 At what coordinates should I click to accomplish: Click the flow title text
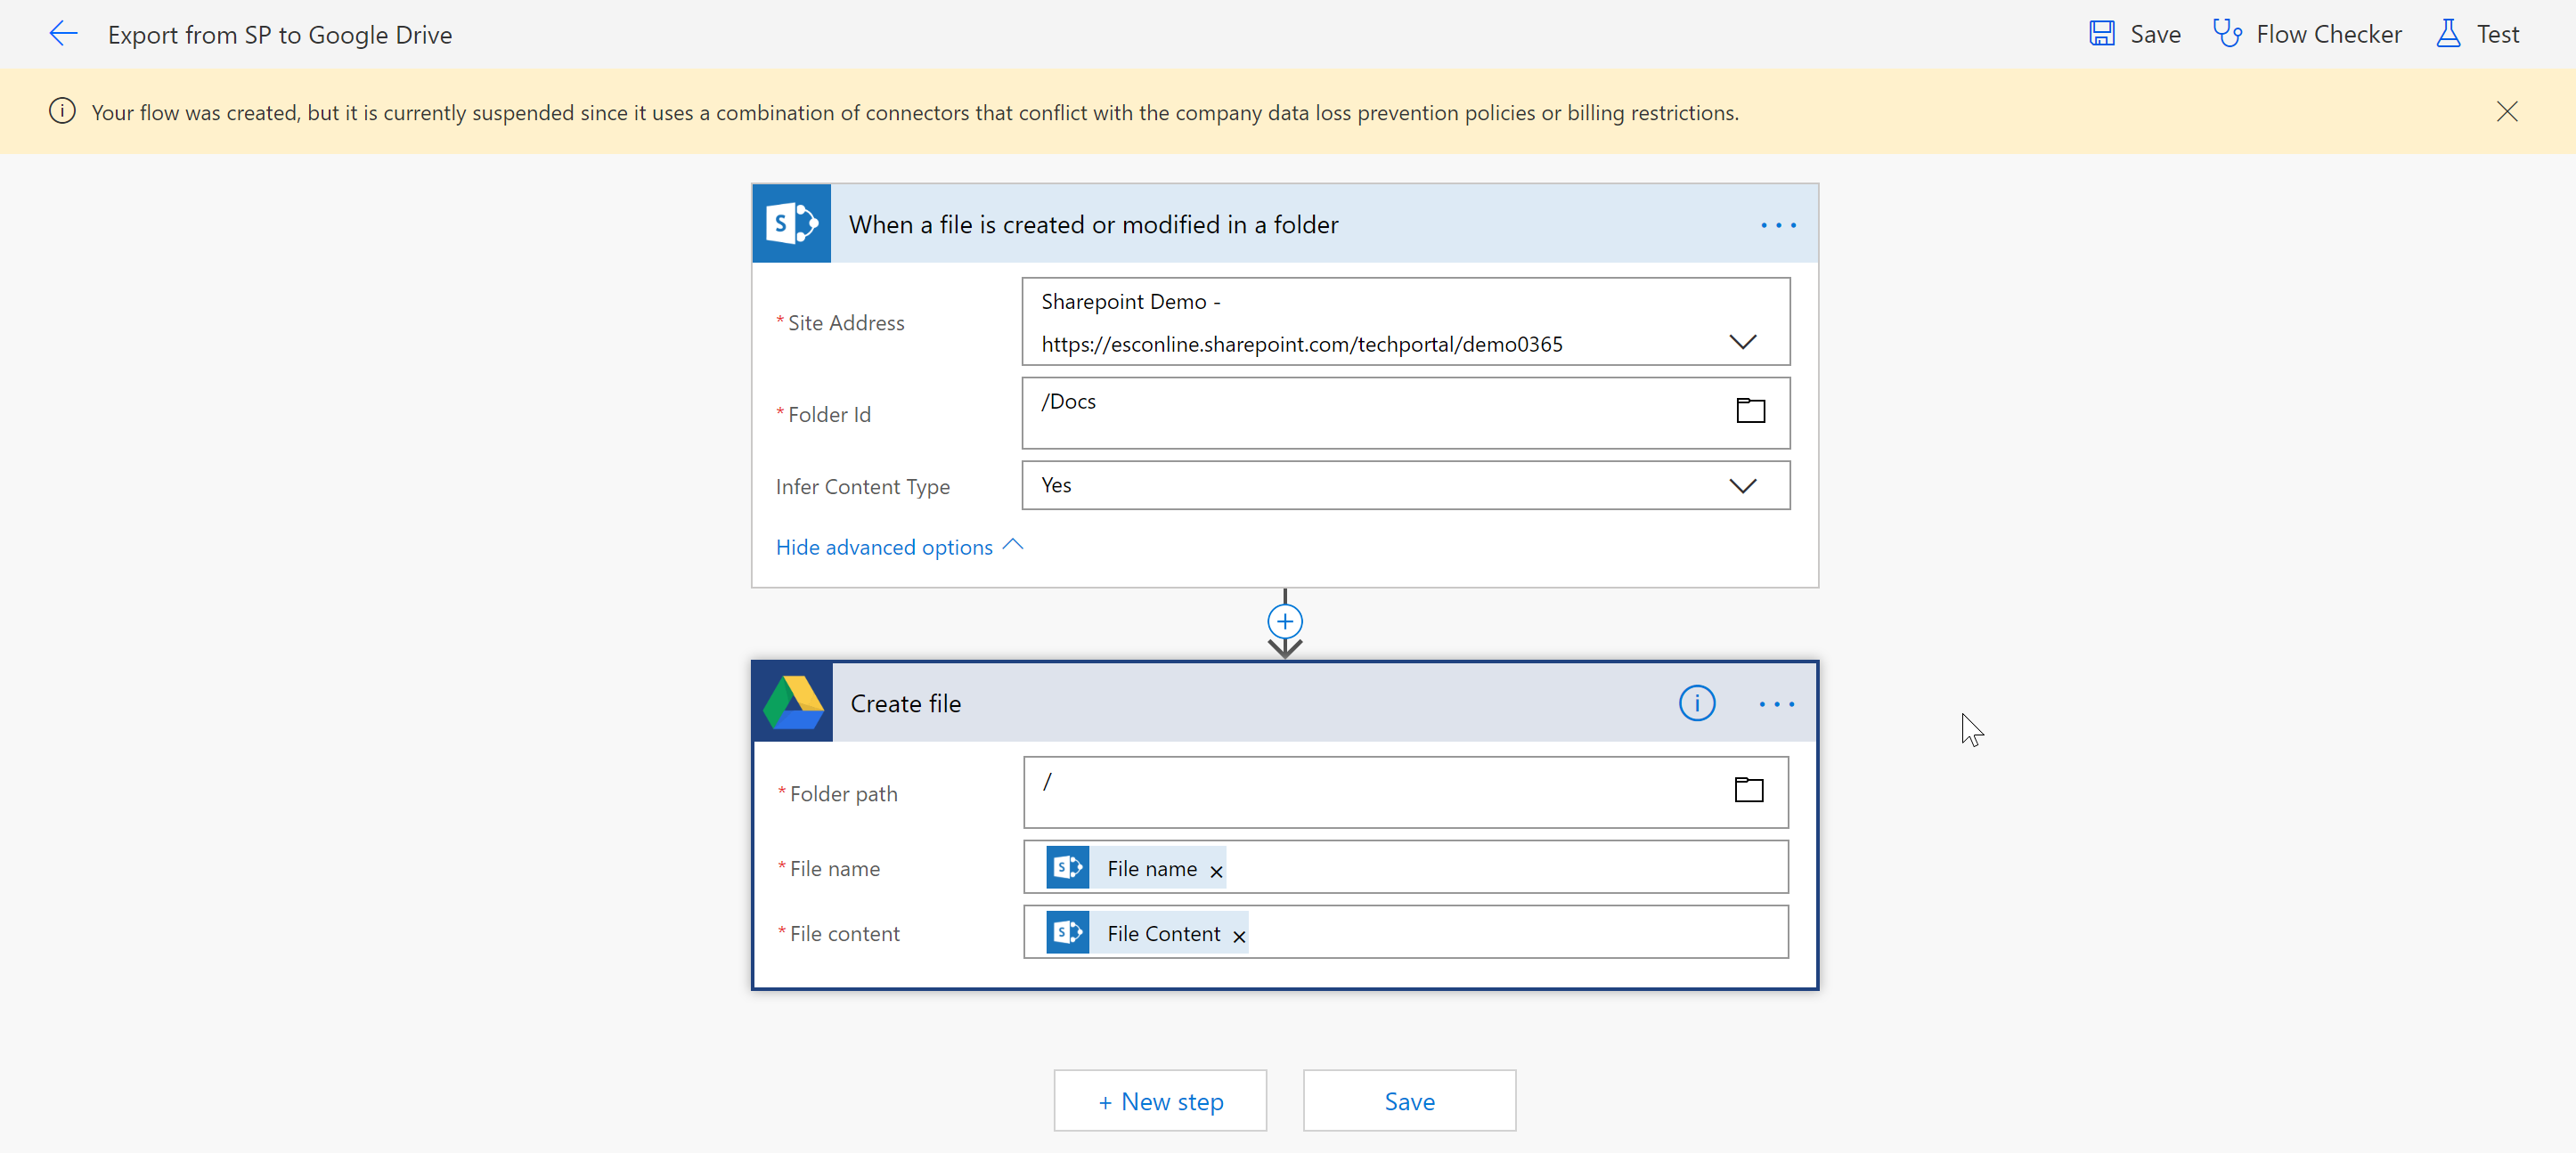coord(280,35)
